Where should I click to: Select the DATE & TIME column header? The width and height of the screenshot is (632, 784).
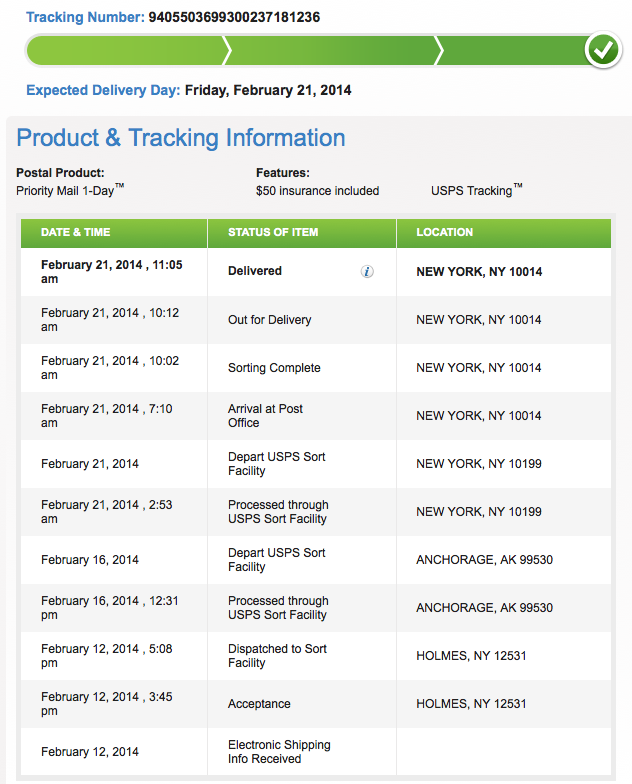[76, 232]
